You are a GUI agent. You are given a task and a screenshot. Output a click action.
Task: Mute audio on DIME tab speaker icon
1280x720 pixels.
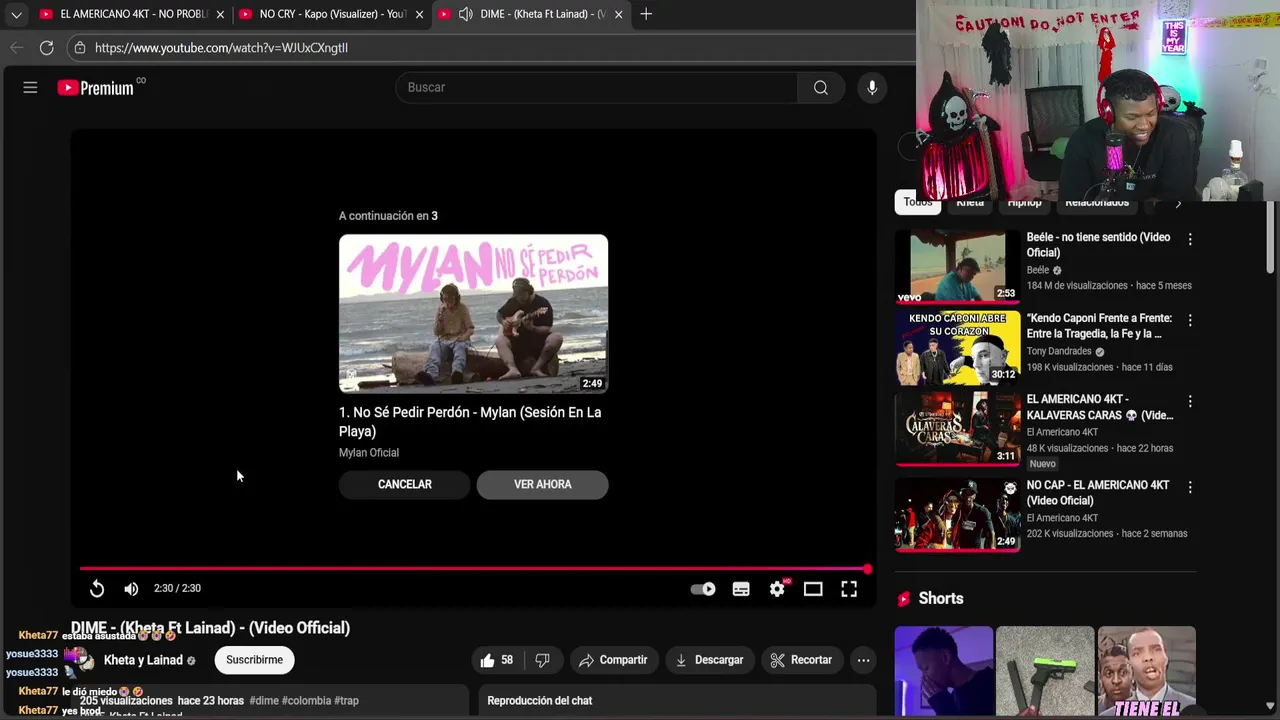[465, 14]
